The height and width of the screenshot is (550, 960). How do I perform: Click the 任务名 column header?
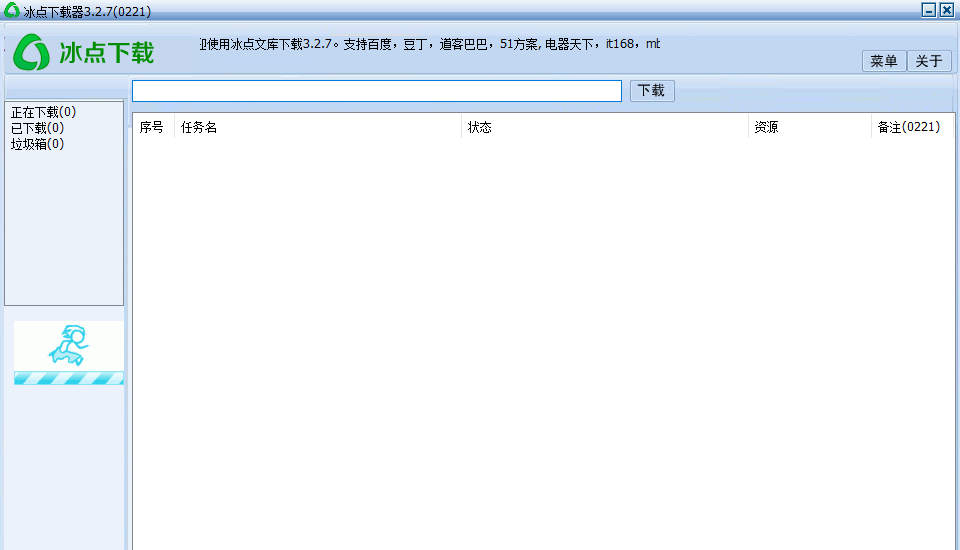click(x=200, y=127)
